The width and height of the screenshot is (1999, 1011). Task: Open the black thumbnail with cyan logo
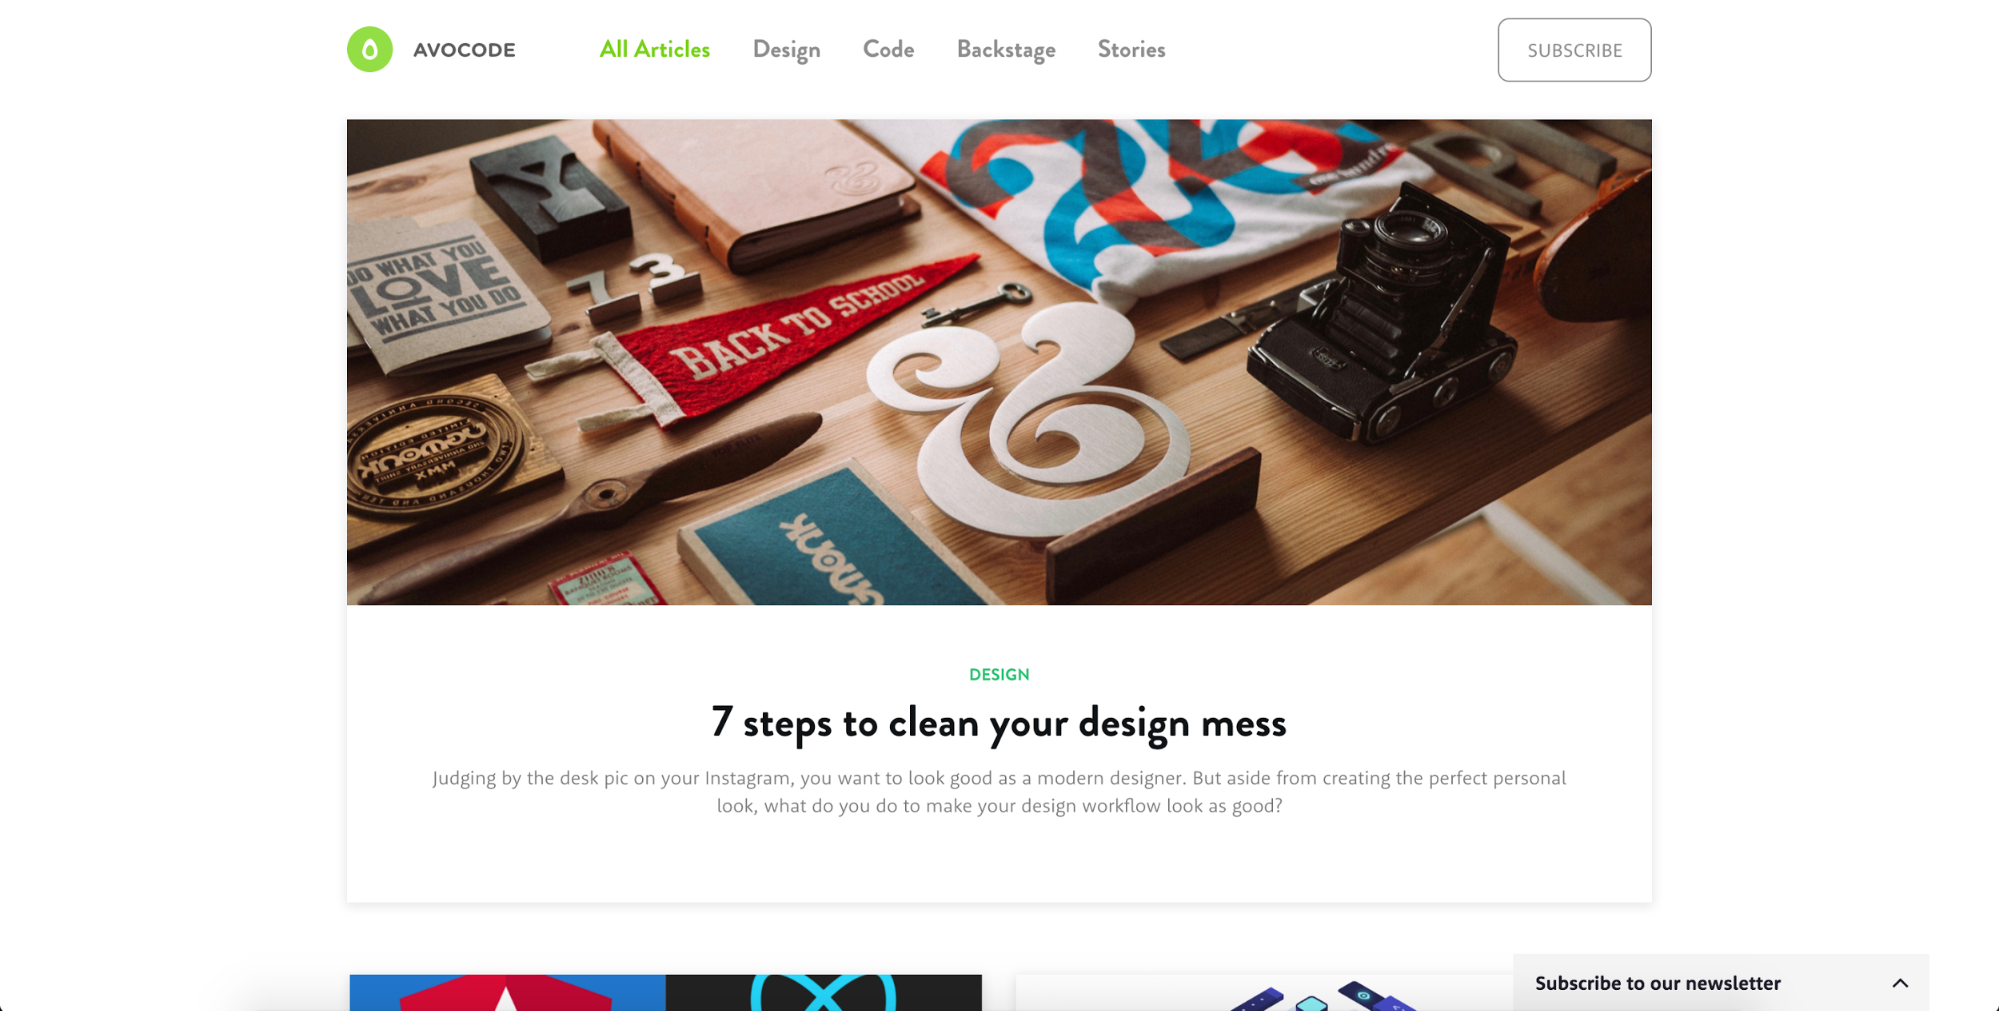pos(824,993)
